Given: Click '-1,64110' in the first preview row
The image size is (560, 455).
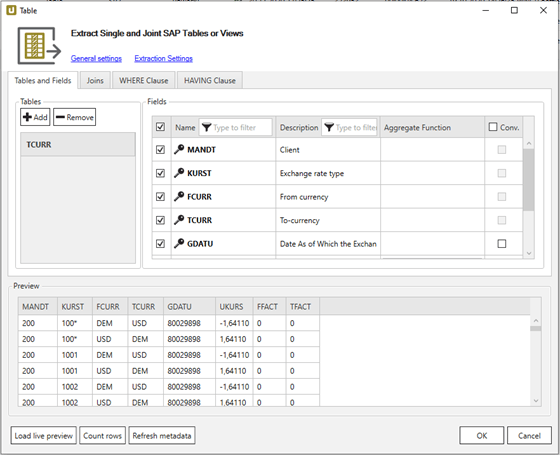Looking at the screenshot, I should [x=234, y=323].
